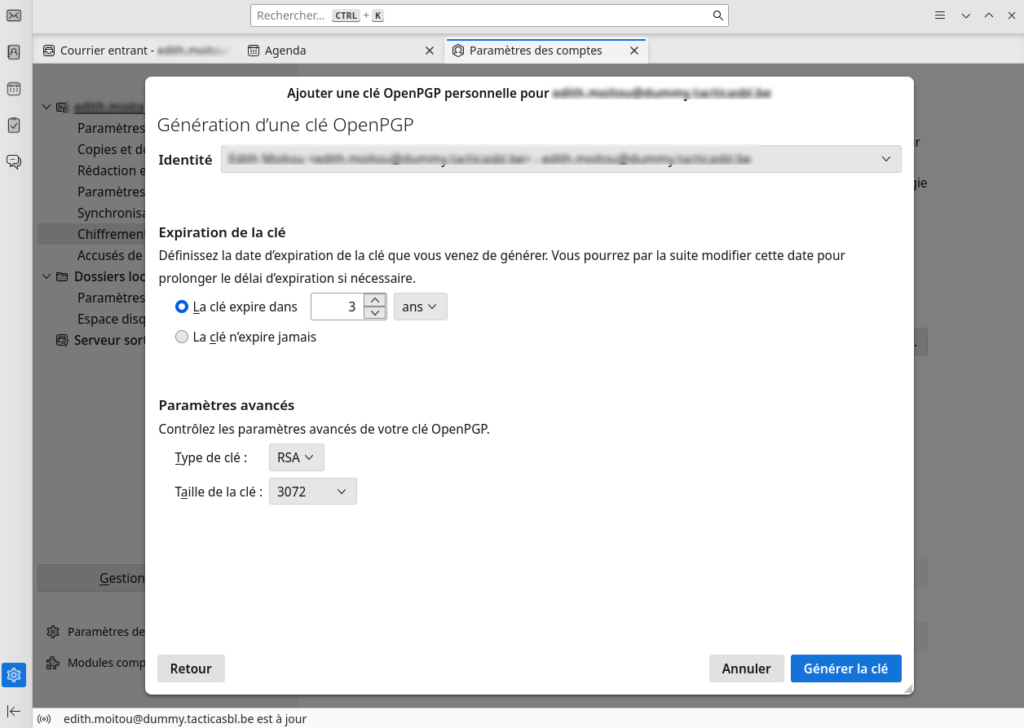Close the Agenda tab
Screen dimensions: 1024x728
[429, 50]
